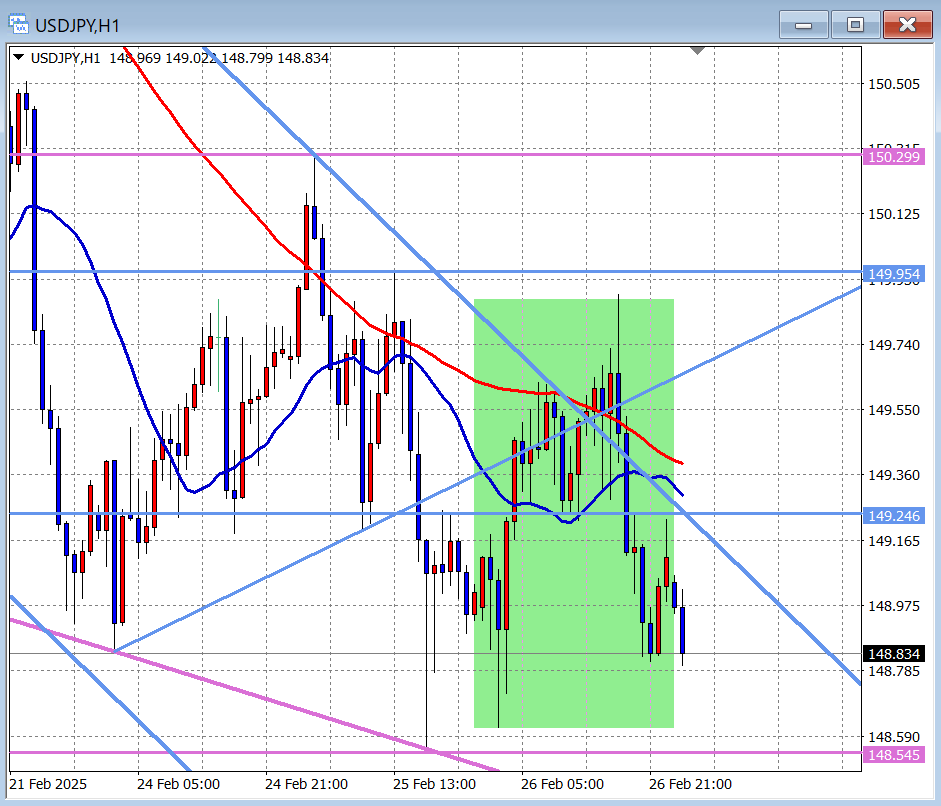
Task: Minimize the USDJPY,H1 chart window
Action: 803,25
